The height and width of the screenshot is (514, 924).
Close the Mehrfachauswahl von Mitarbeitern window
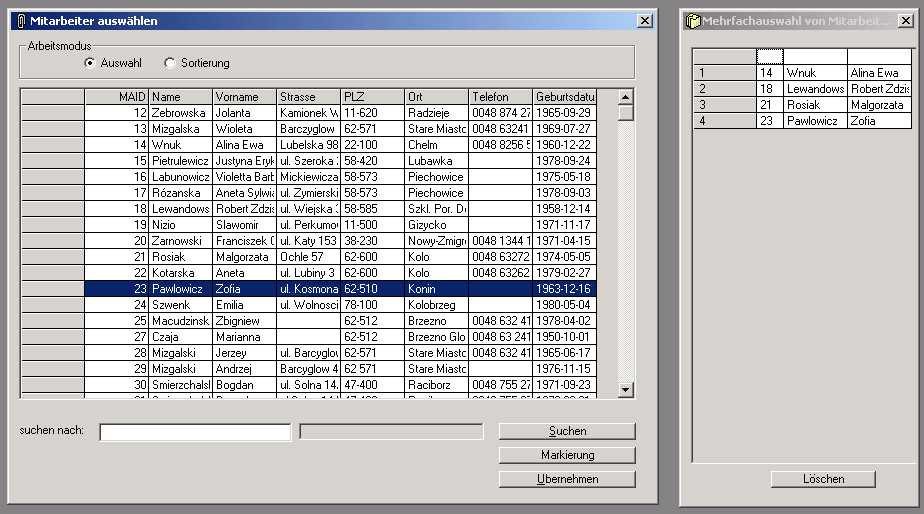coord(906,21)
